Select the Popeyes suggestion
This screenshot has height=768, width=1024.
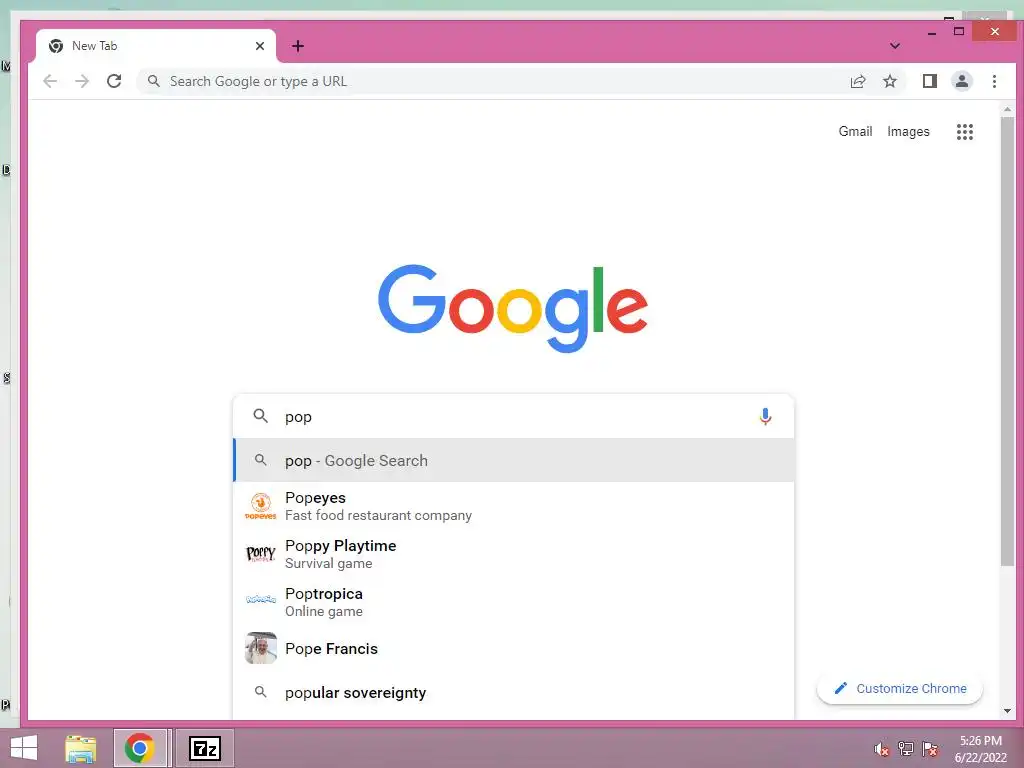[513, 506]
